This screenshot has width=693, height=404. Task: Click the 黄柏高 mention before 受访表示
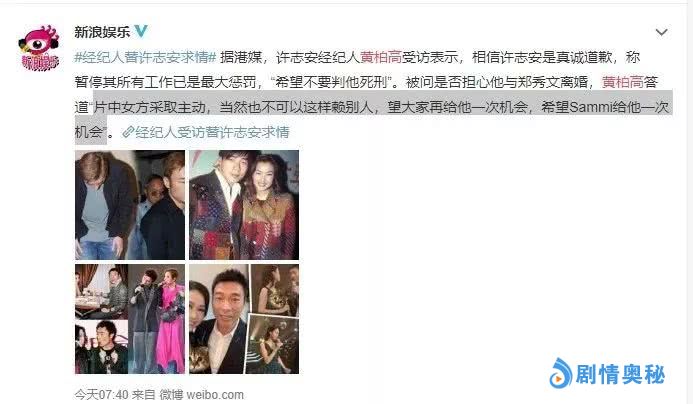[381, 57]
